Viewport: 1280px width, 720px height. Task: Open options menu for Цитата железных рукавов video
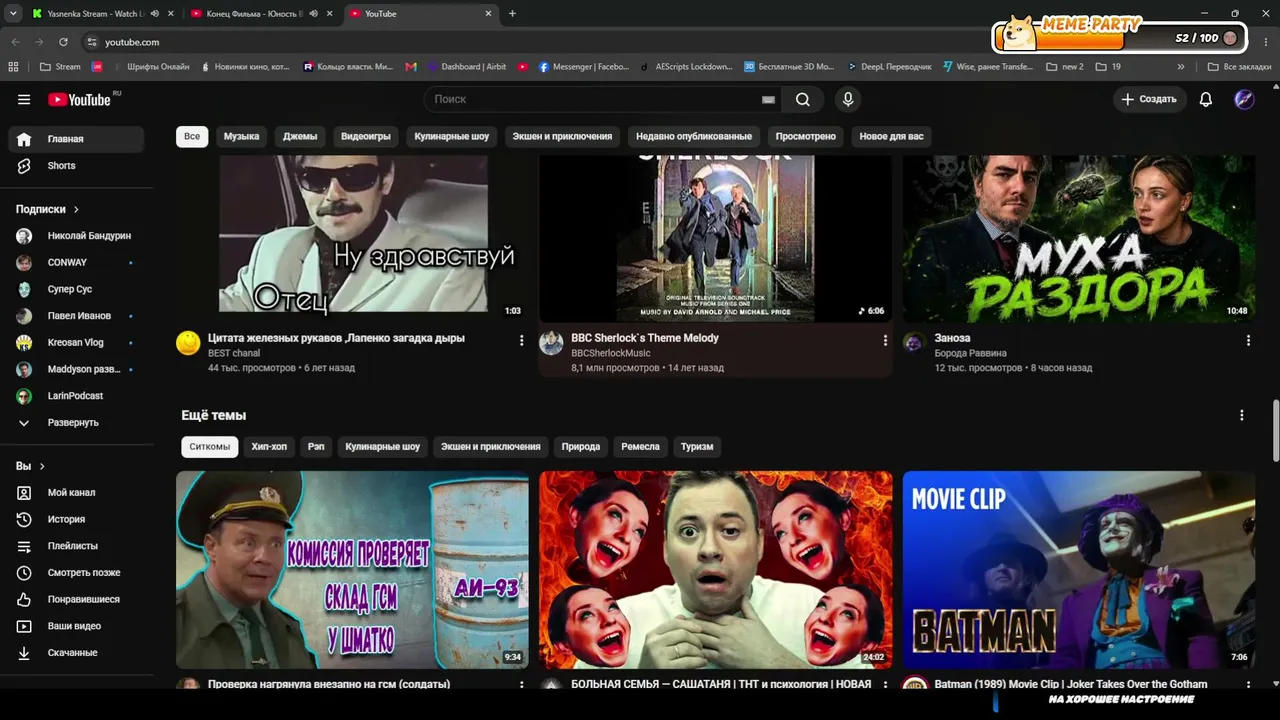click(521, 341)
